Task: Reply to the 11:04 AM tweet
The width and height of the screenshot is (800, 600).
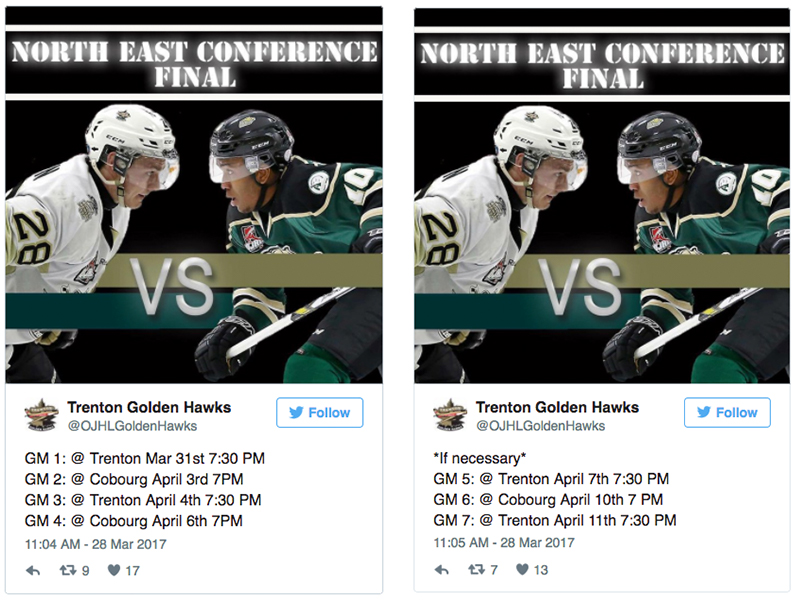Action: tap(33, 571)
